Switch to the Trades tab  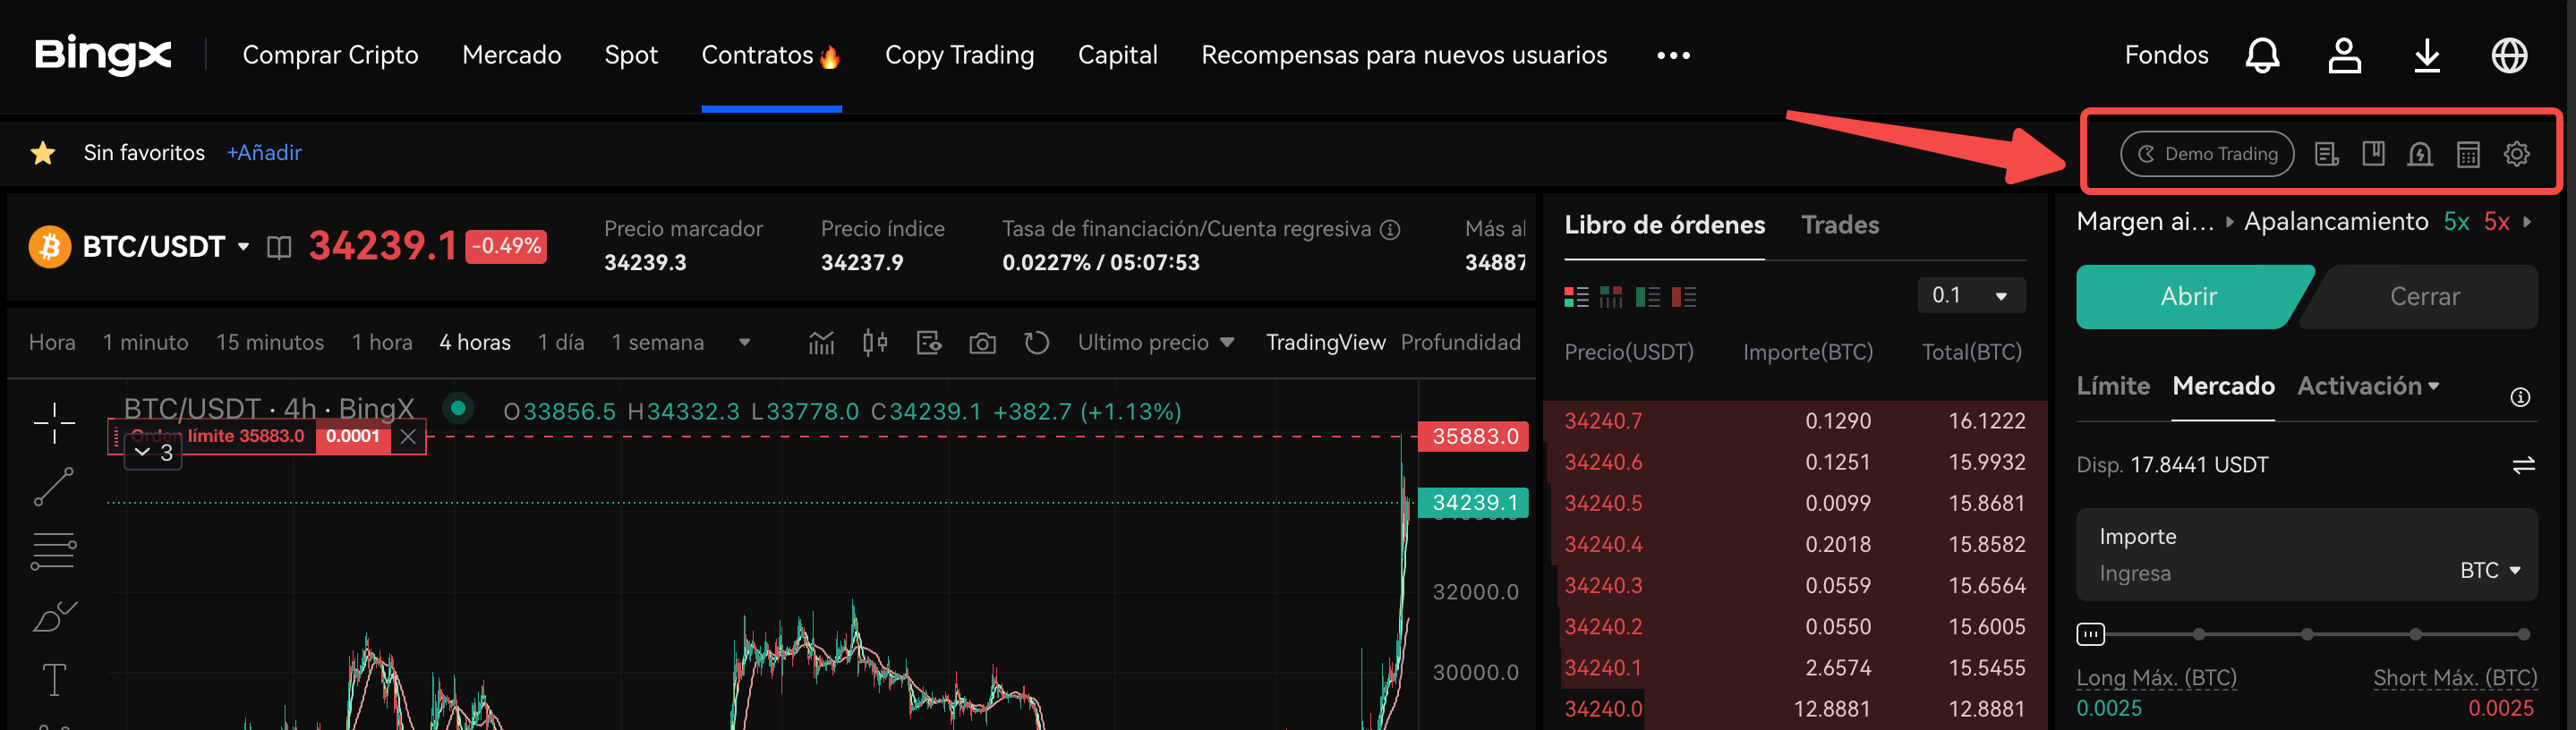pos(1840,225)
